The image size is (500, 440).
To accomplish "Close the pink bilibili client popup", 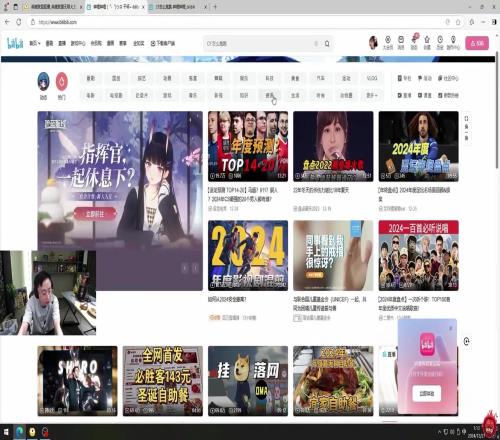I will coord(451,328).
